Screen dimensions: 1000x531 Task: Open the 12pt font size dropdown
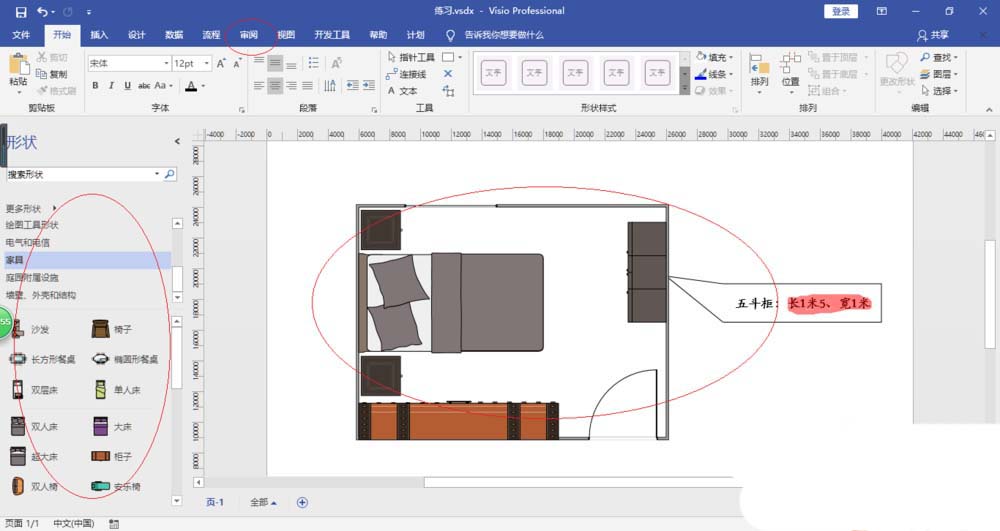pyautogui.click(x=206, y=63)
